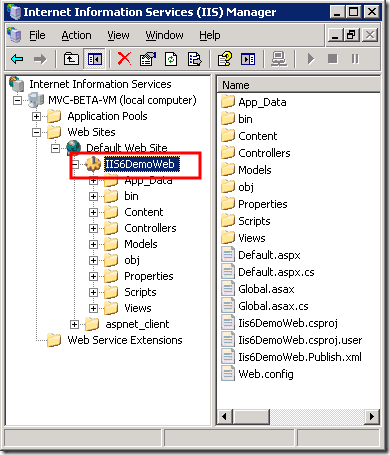390x455 pixels.
Task: Click the Up one level toolbar icon
Action: (x=71, y=59)
